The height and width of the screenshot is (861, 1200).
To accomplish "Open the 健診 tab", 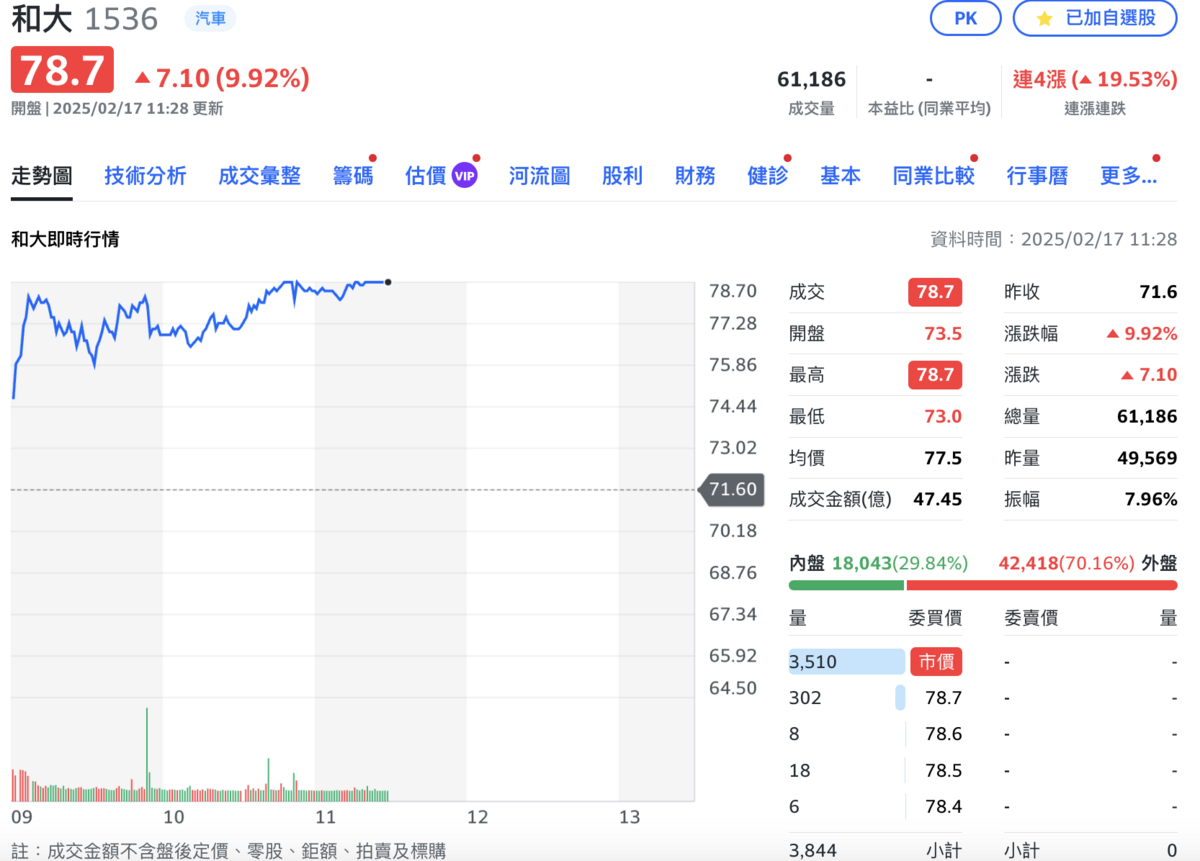I will (766, 174).
